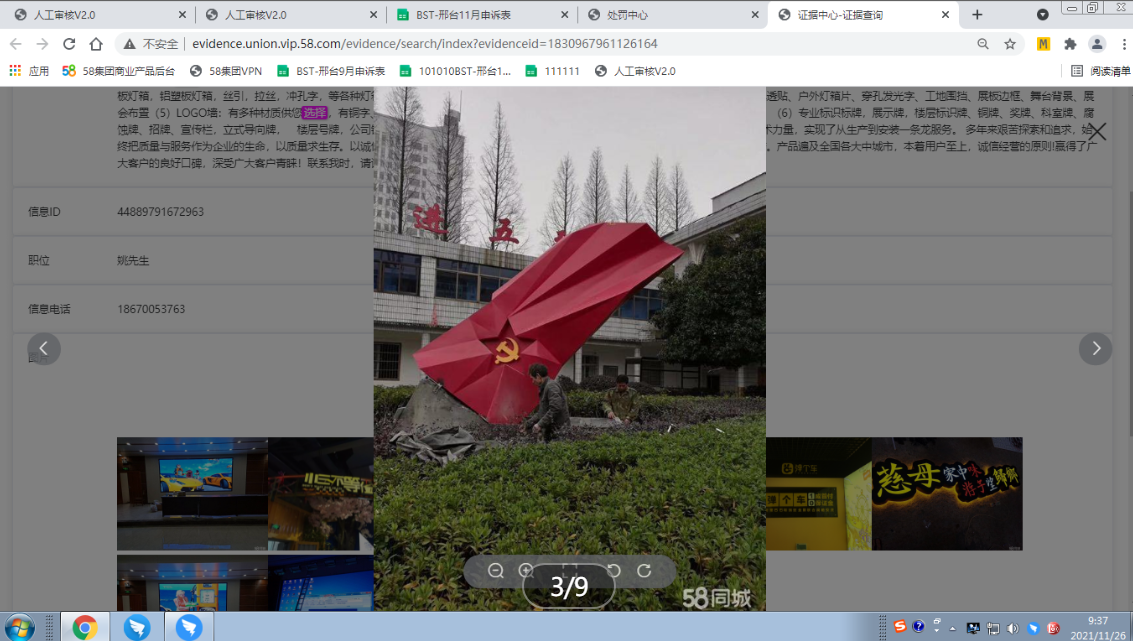The width and height of the screenshot is (1133, 641).
Task: Switch to 处罚中心 tab
Action: coord(673,14)
